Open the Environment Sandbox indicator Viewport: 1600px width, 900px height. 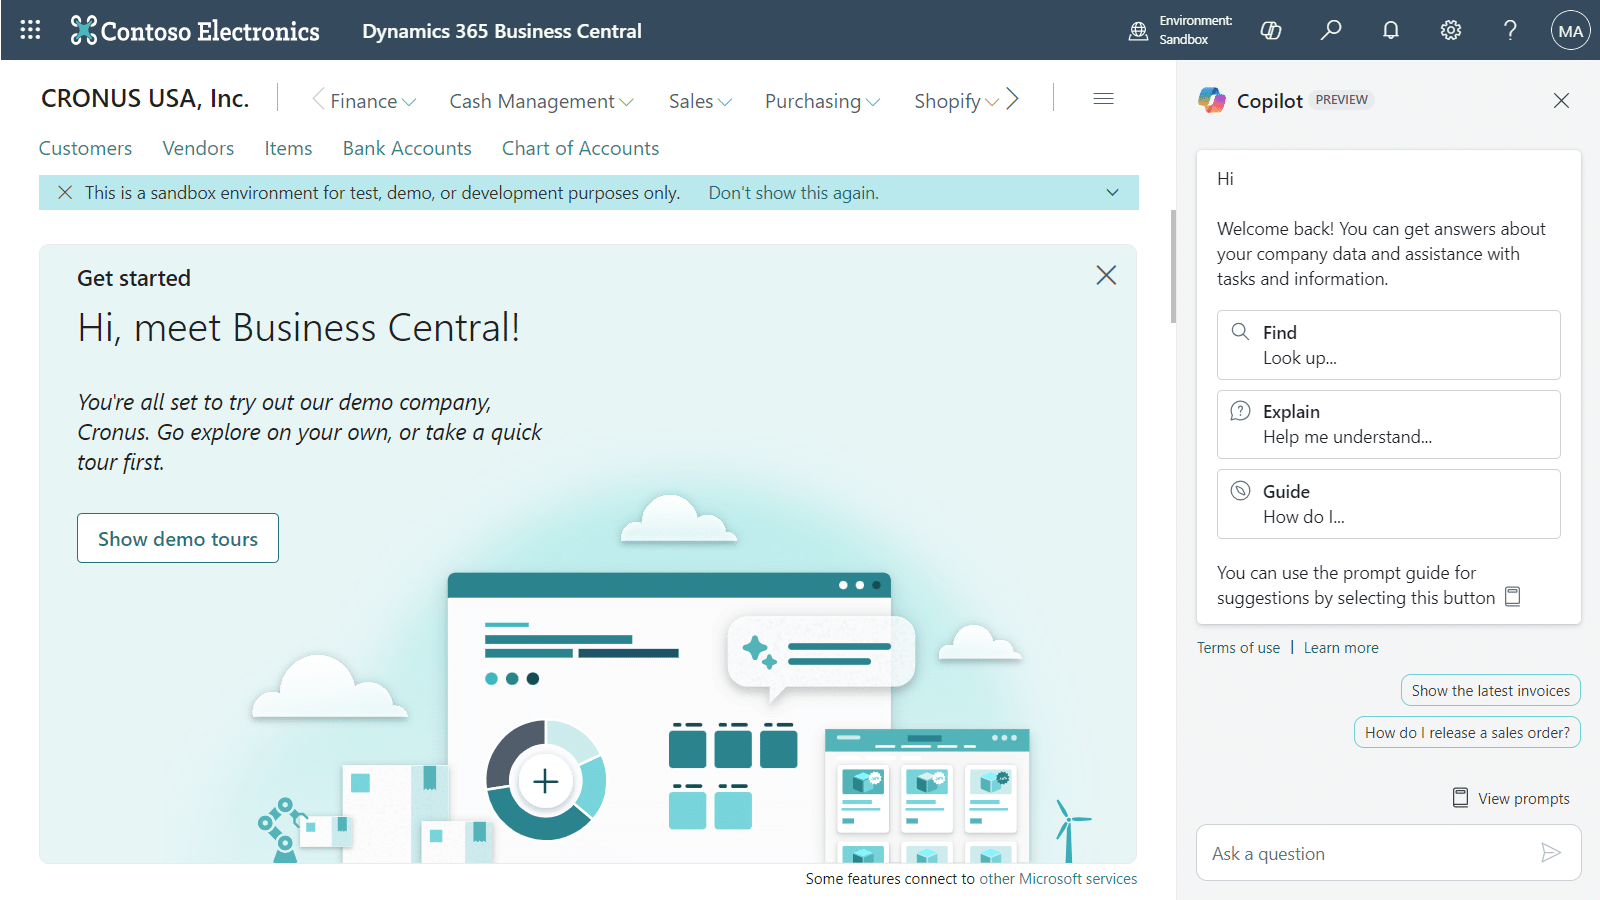pos(1180,30)
